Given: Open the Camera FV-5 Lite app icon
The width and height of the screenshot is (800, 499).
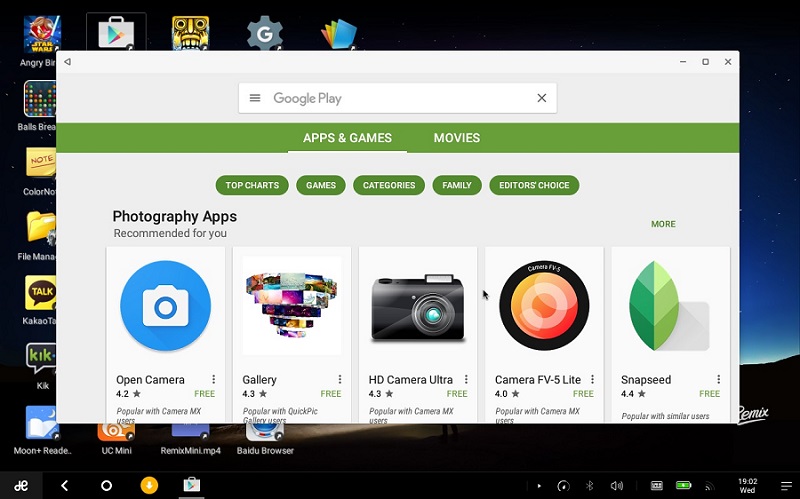Looking at the screenshot, I should pos(544,306).
